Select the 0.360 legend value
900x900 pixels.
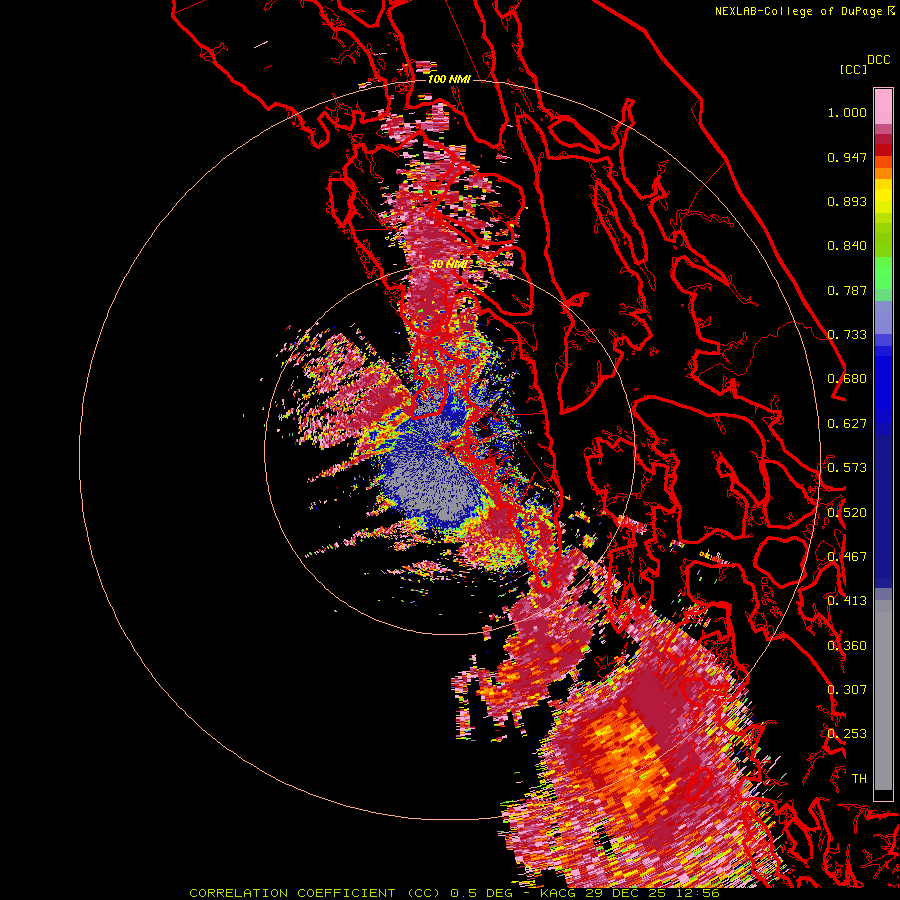click(847, 645)
